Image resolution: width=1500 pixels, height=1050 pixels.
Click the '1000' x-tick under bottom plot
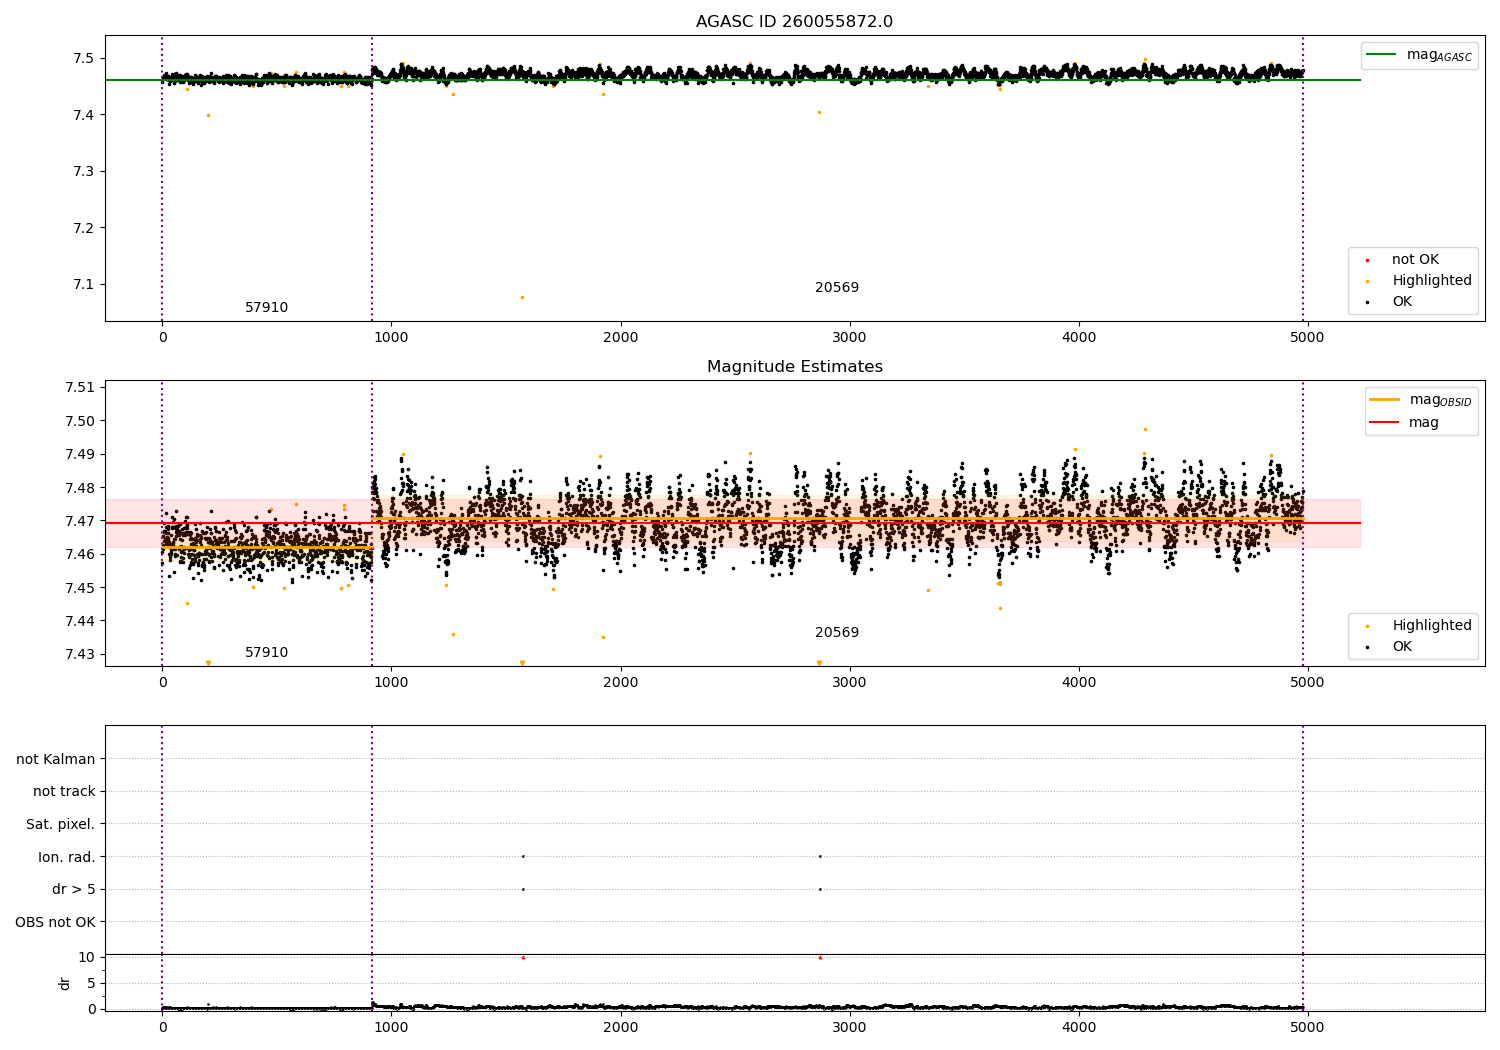click(x=391, y=1027)
